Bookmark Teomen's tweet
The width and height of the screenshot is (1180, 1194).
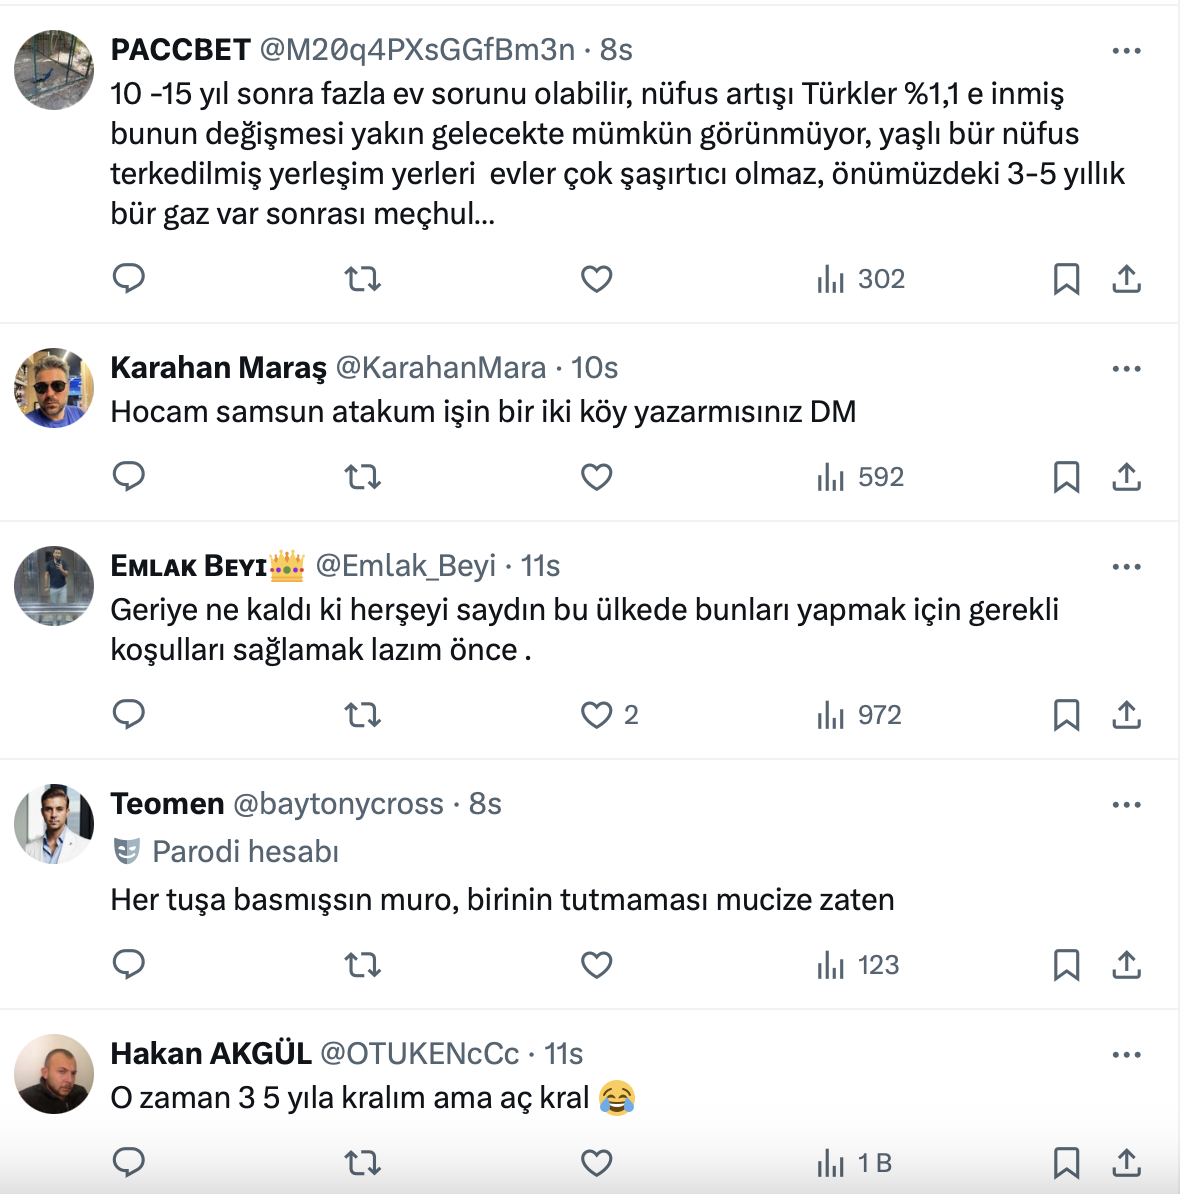(1066, 965)
